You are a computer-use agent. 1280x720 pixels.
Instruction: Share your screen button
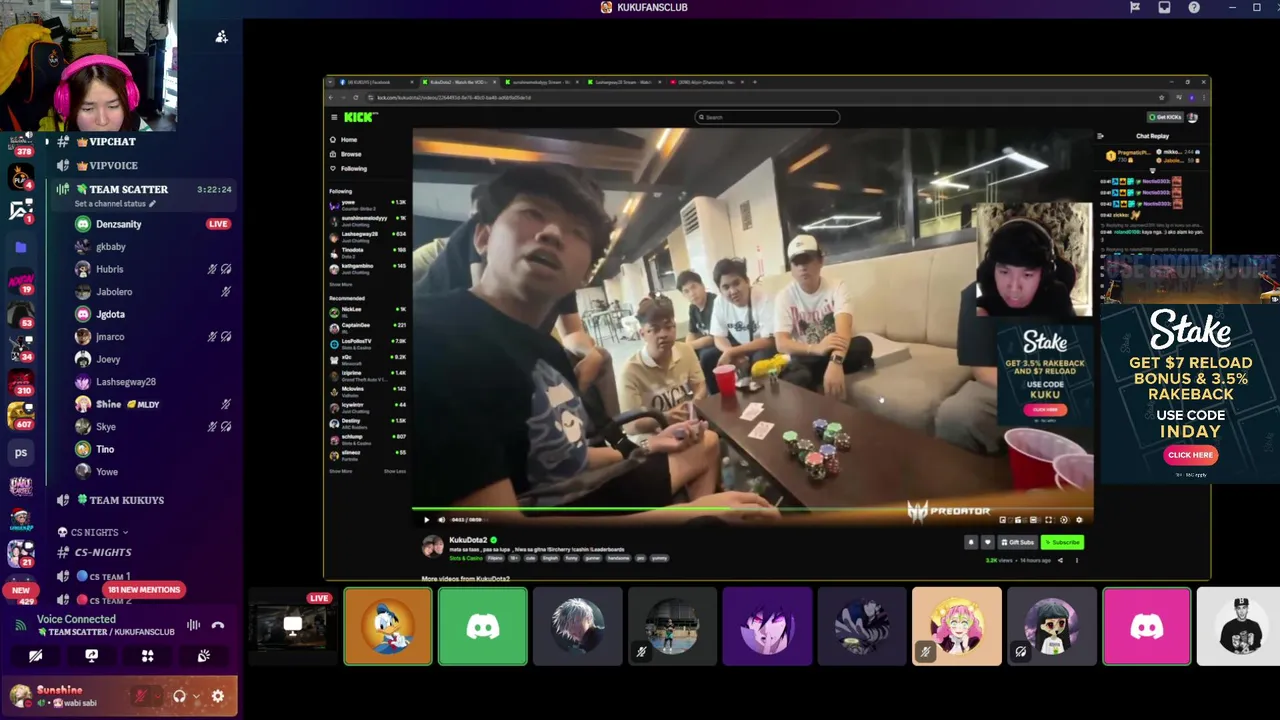(91, 656)
